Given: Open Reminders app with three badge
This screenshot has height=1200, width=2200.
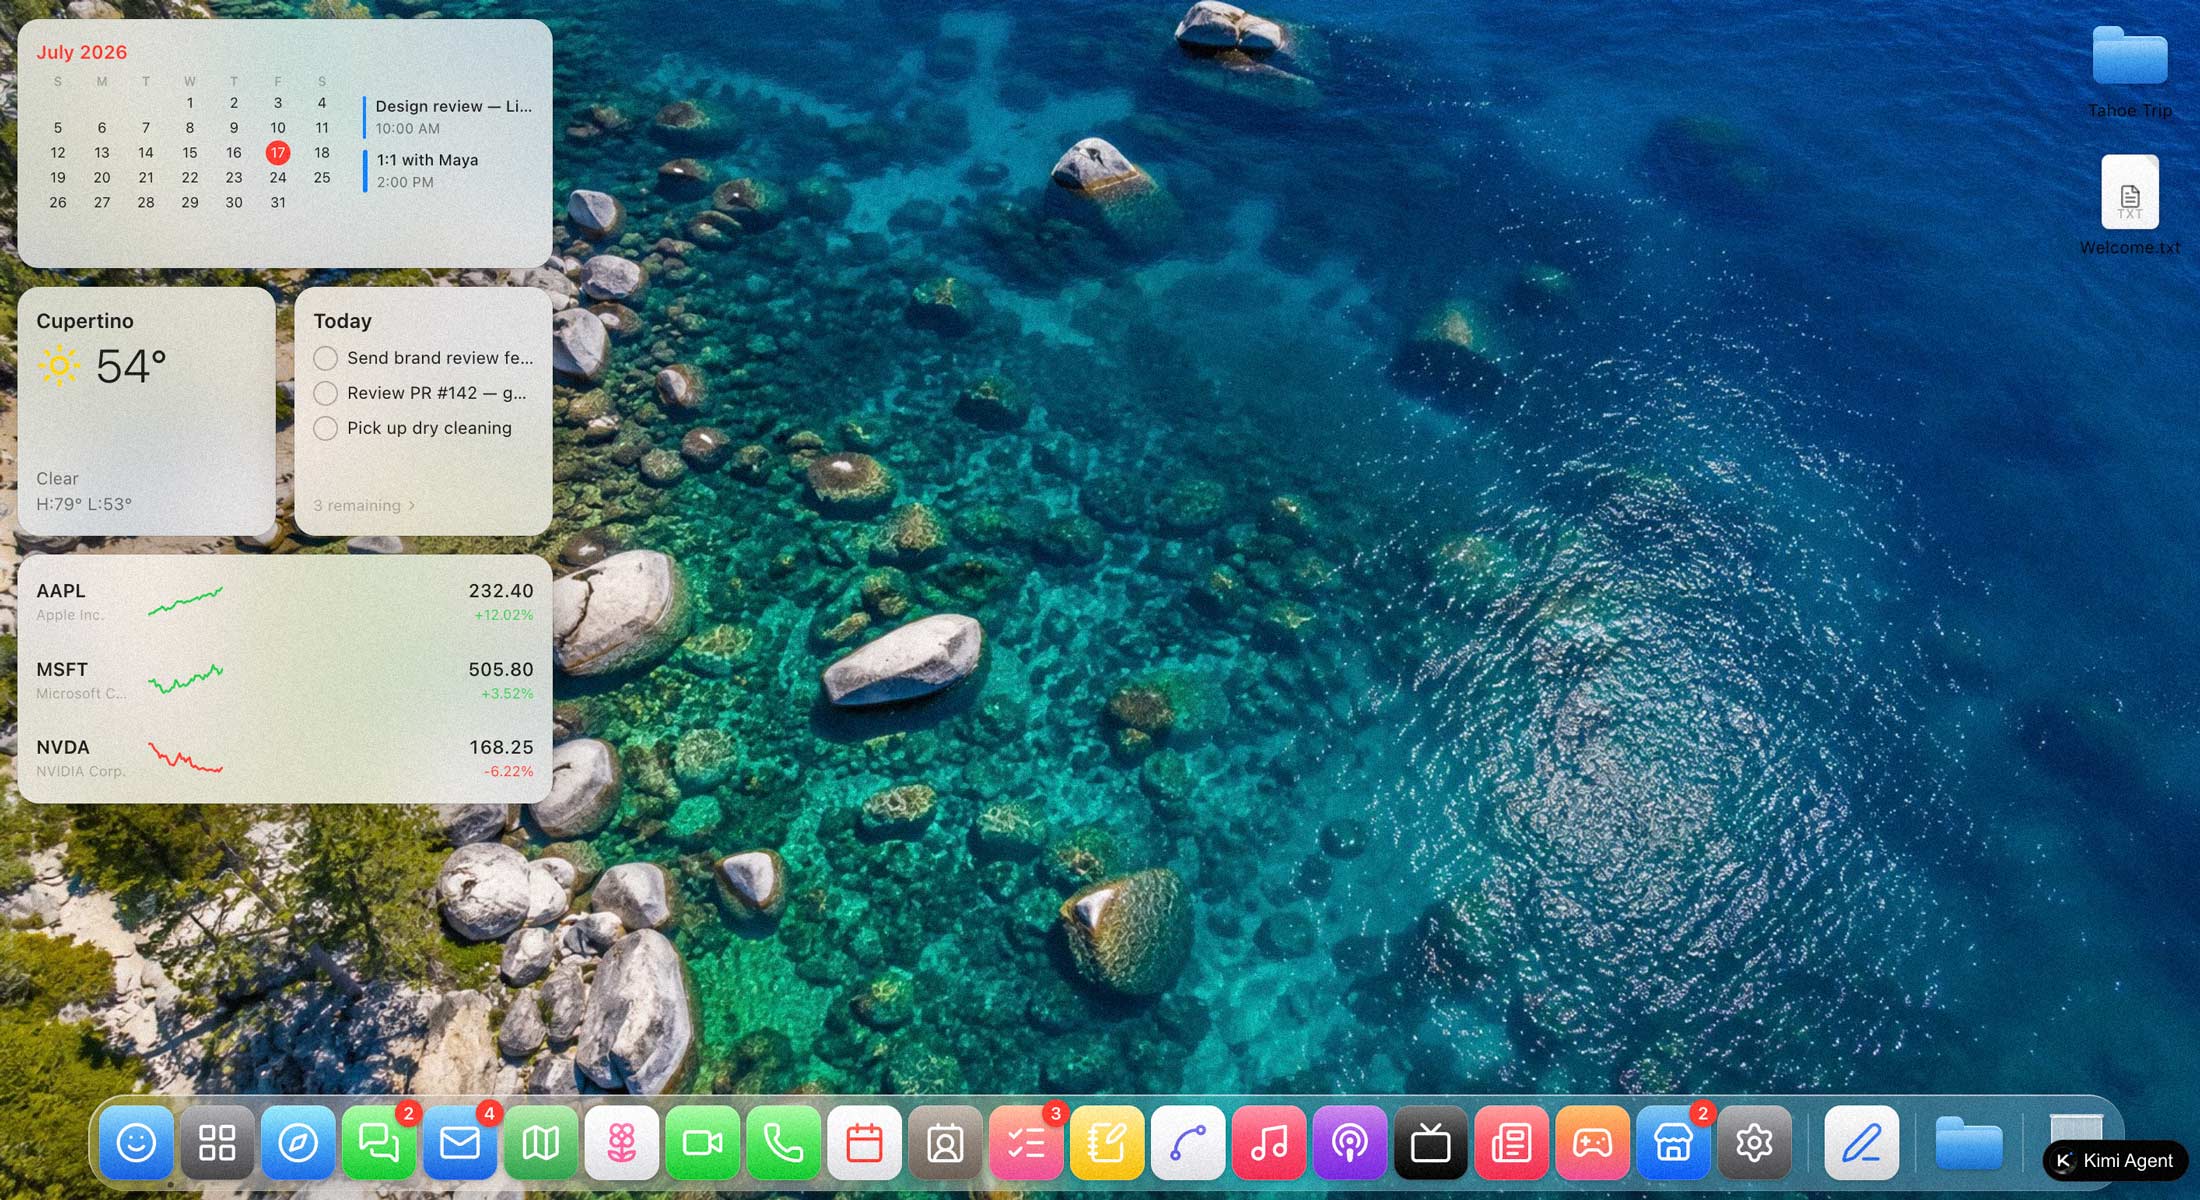Looking at the screenshot, I should click(x=1026, y=1142).
